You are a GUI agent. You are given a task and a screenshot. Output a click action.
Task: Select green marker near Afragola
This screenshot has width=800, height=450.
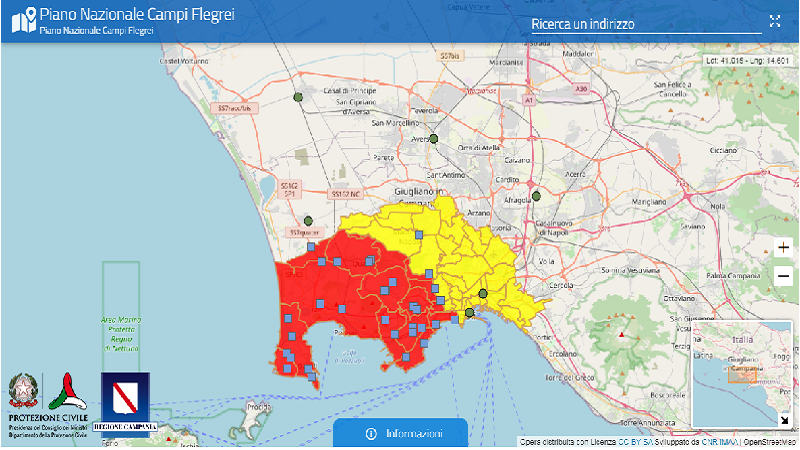pyautogui.click(x=536, y=196)
